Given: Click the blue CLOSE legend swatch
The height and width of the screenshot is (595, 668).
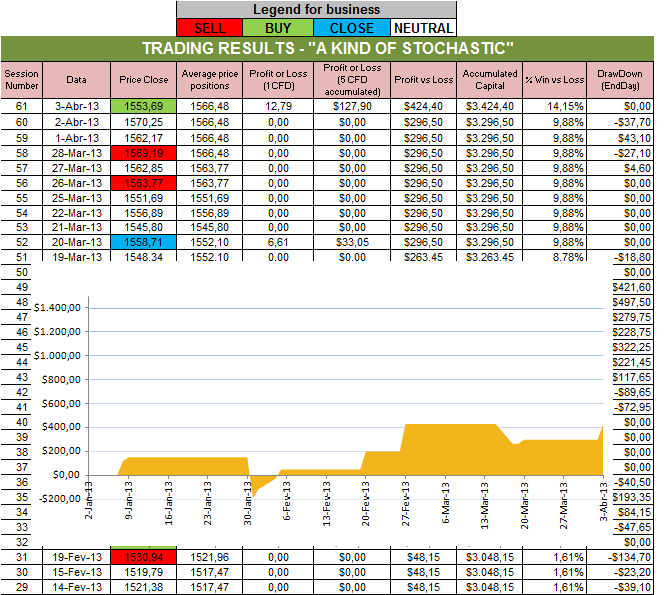Looking at the screenshot, I should click(x=351, y=28).
